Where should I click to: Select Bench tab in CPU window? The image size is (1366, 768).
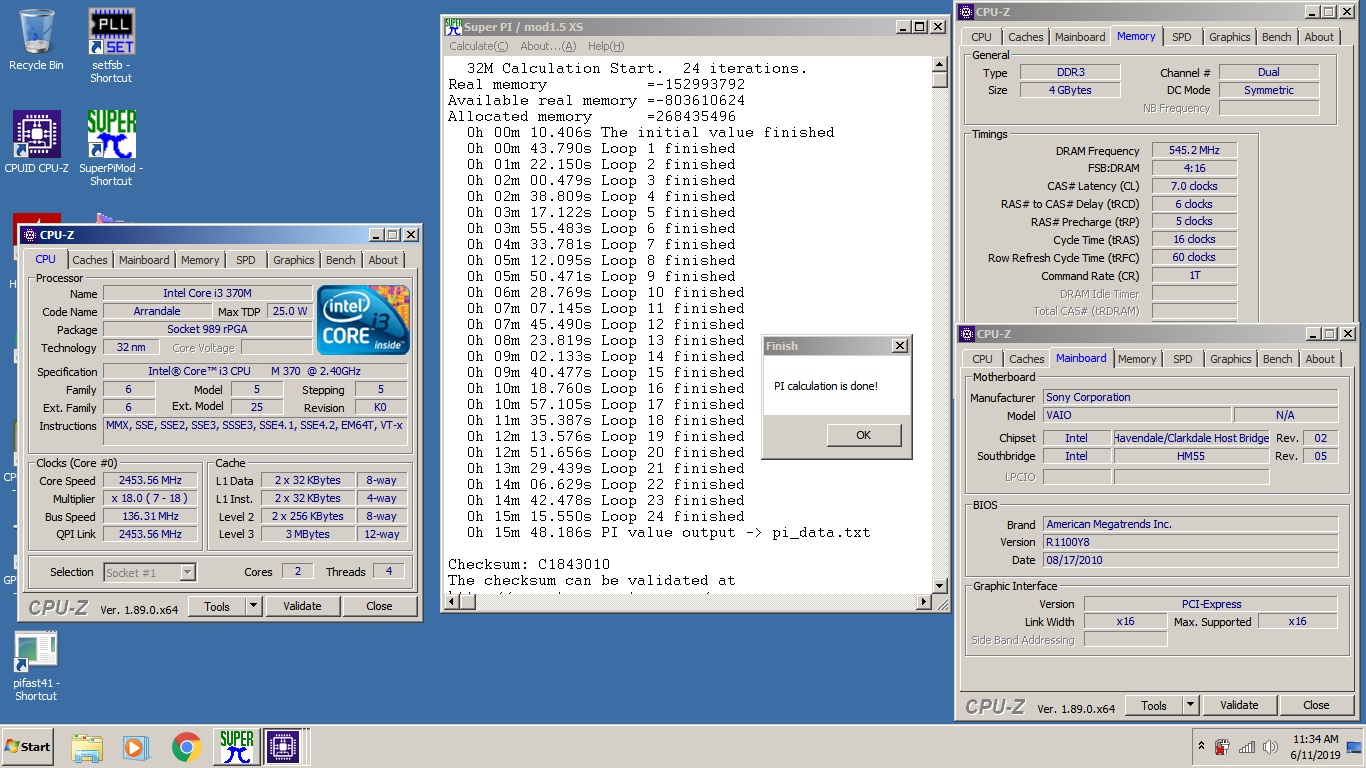click(x=341, y=260)
